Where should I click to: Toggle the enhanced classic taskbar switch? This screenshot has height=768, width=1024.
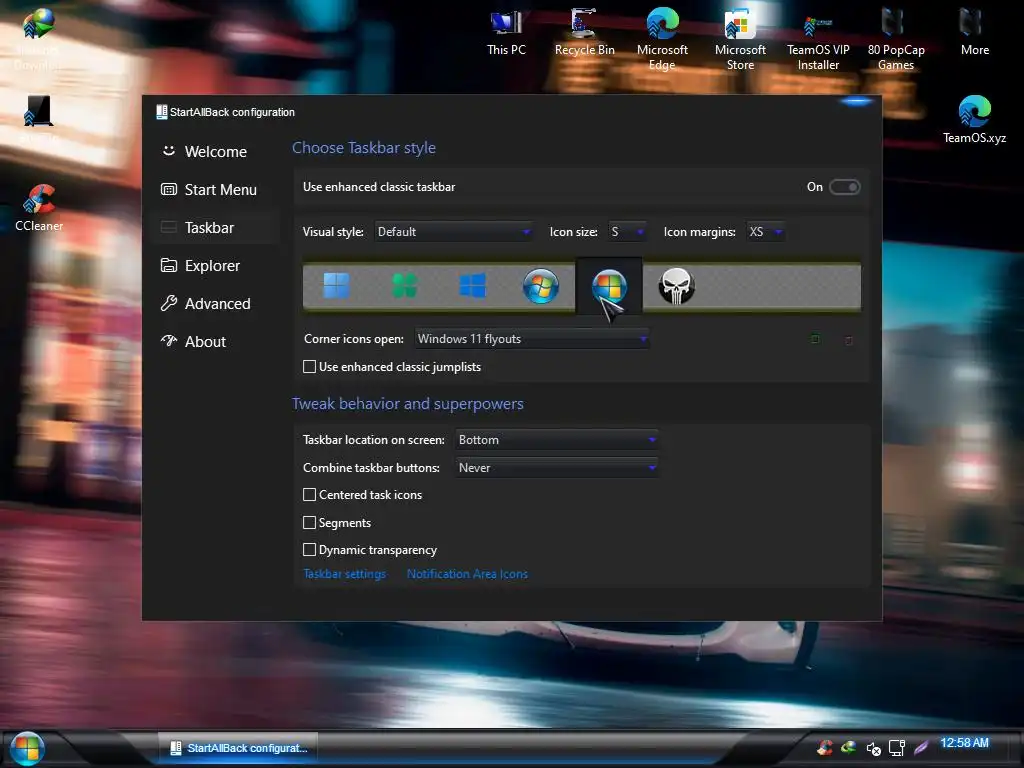coord(844,187)
